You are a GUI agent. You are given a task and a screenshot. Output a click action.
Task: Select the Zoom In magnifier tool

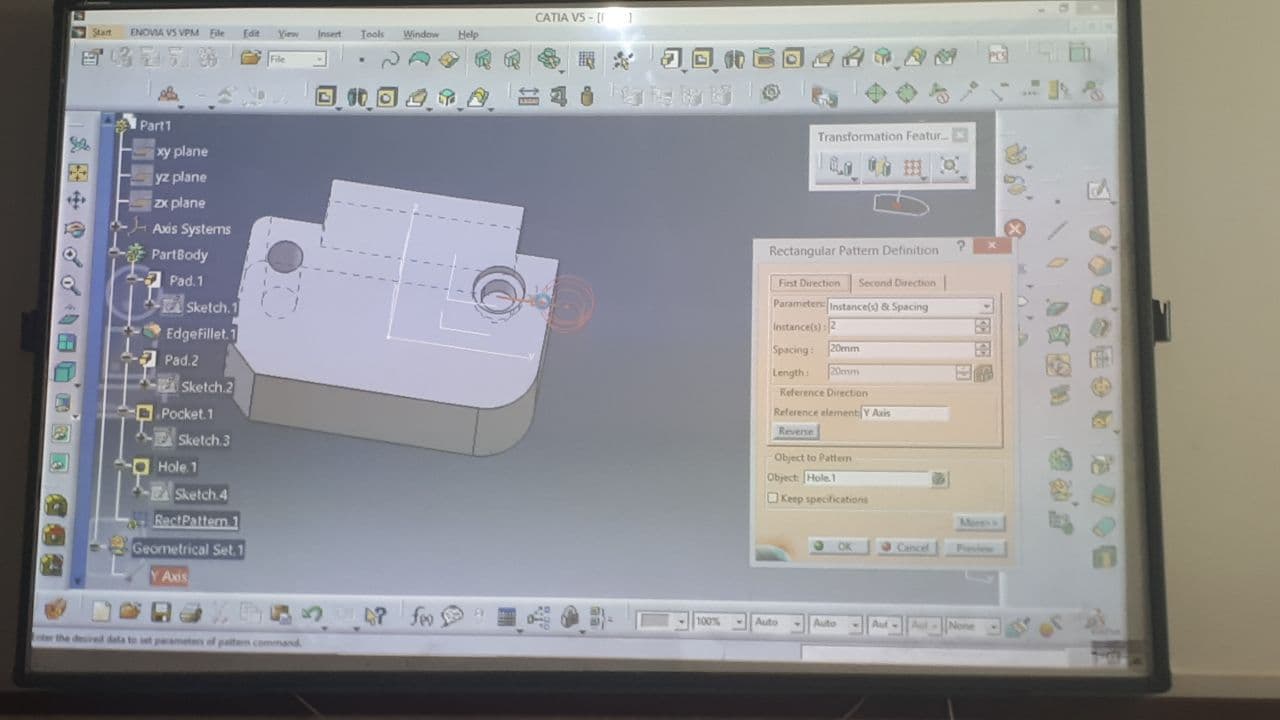(x=73, y=257)
